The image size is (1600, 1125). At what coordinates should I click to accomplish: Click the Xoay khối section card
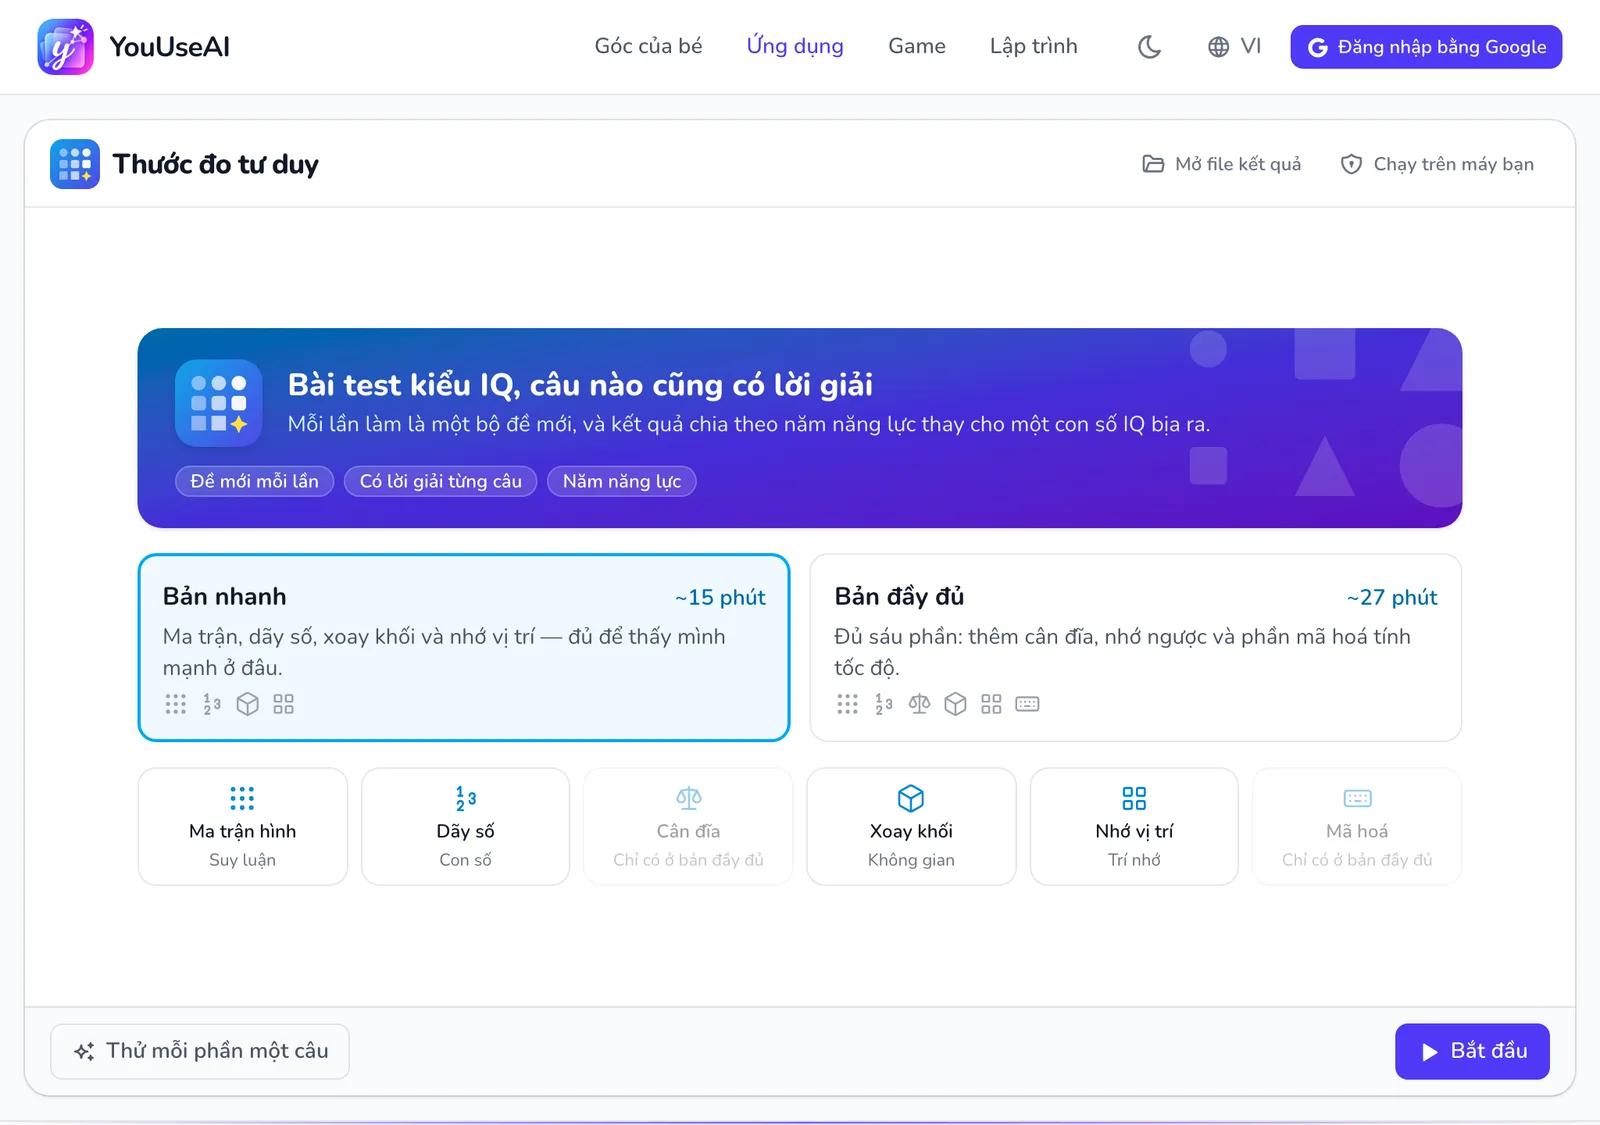point(911,827)
